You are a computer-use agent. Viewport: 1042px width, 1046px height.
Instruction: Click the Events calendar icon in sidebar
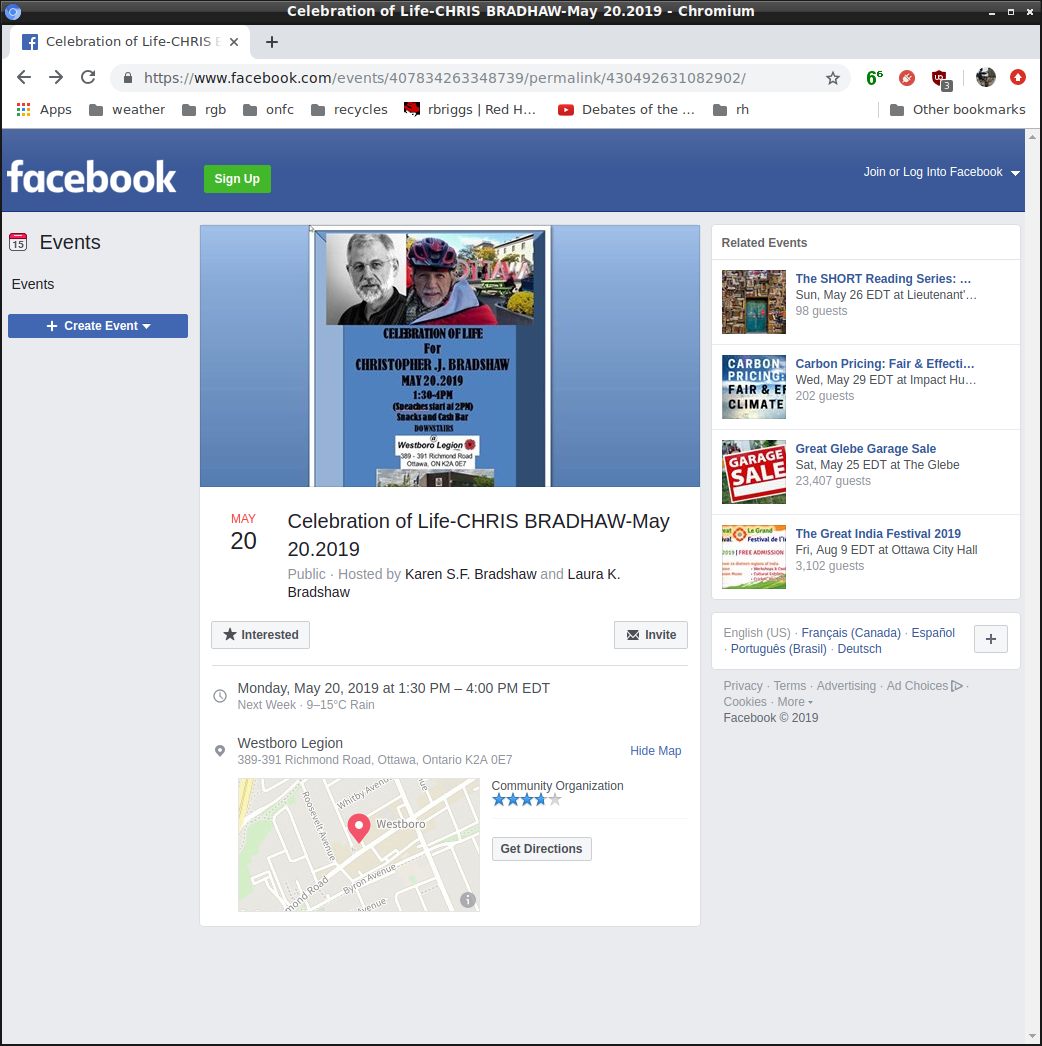pyautogui.click(x=18, y=242)
